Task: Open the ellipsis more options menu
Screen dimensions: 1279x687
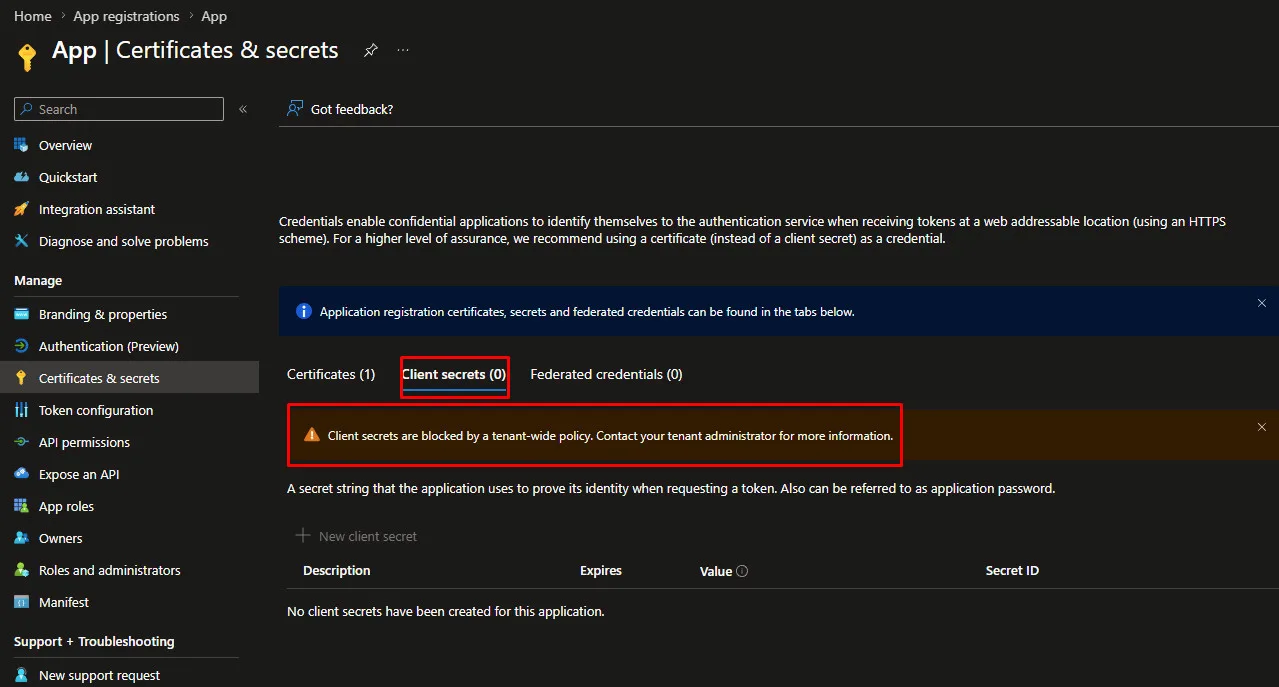Action: [403, 50]
